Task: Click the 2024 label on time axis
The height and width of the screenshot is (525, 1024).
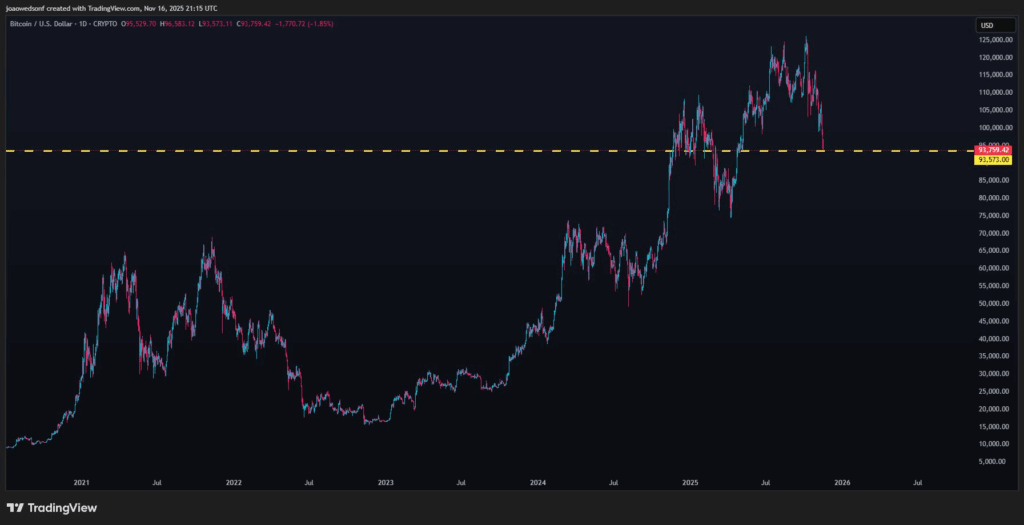Action: (x=537, y=482)
